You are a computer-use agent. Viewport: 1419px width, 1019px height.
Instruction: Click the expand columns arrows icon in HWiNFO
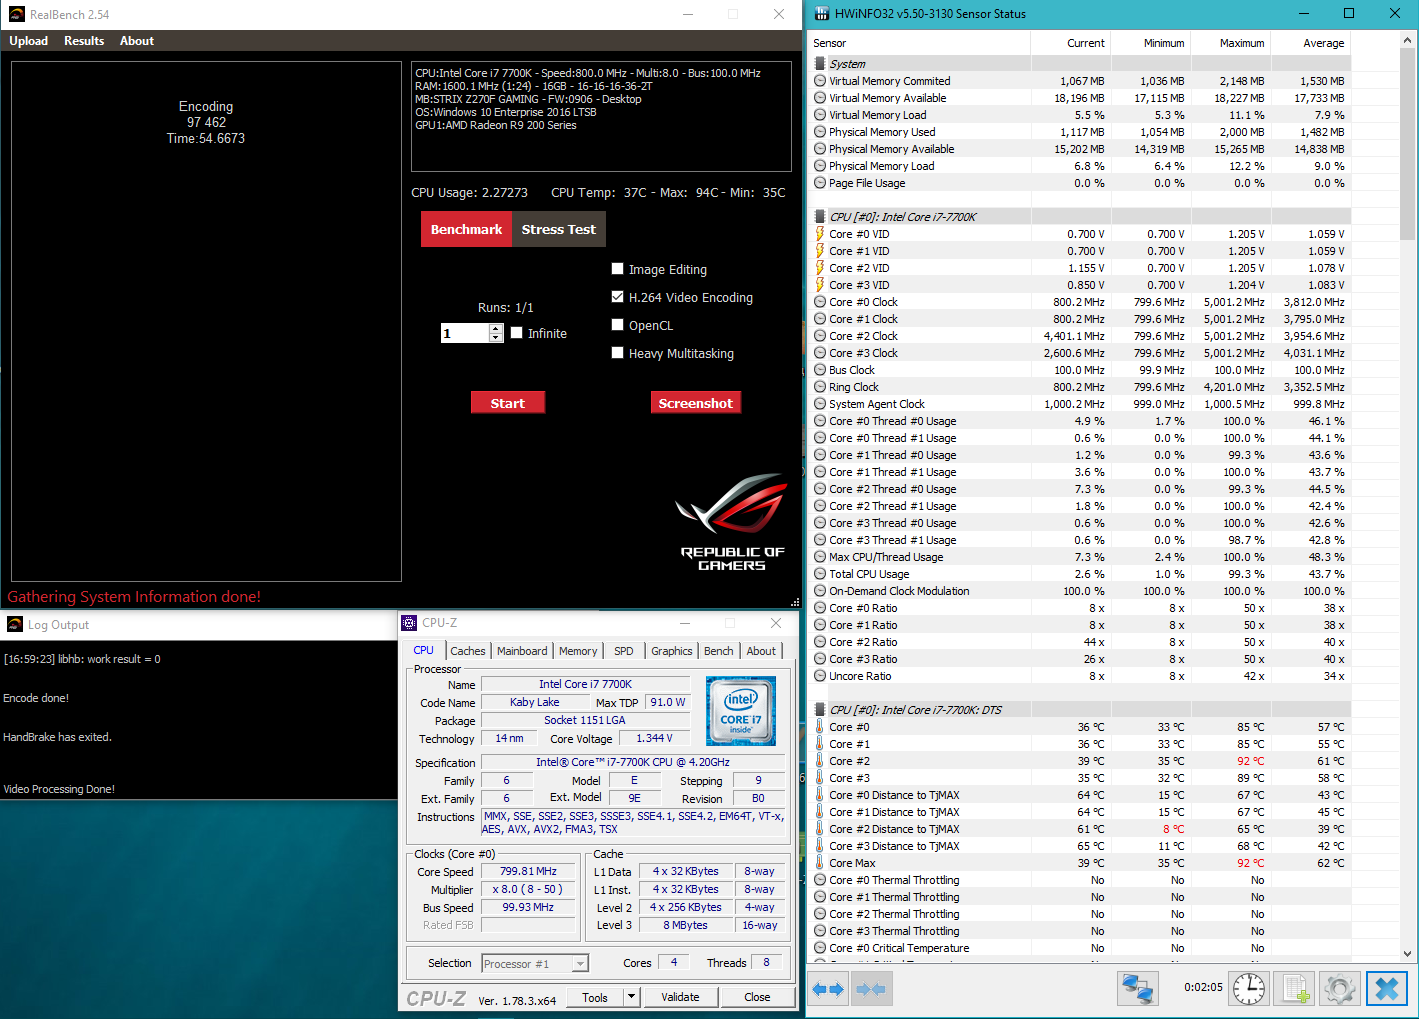[x=827, y=989]
